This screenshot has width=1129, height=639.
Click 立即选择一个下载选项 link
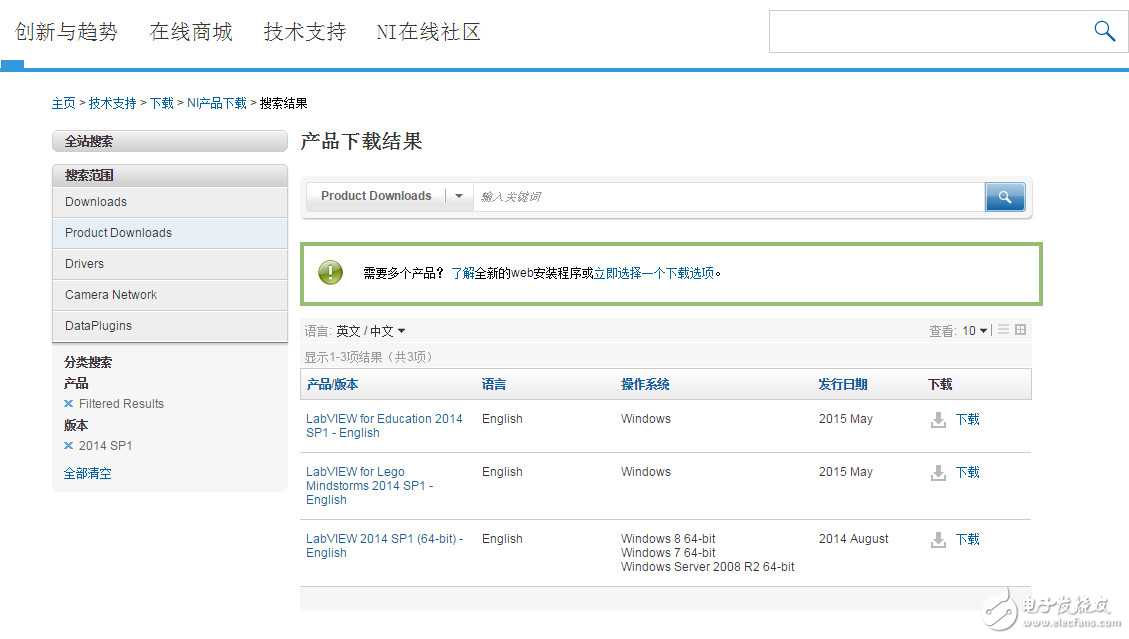(x=654, y=273)
